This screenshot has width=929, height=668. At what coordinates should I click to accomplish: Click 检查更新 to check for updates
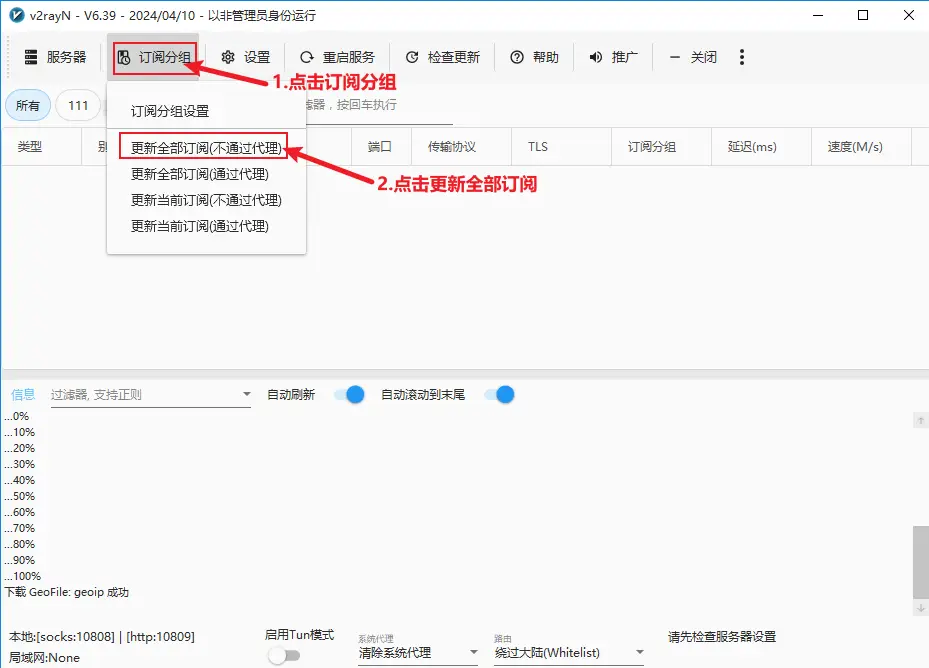click(442, 57)
